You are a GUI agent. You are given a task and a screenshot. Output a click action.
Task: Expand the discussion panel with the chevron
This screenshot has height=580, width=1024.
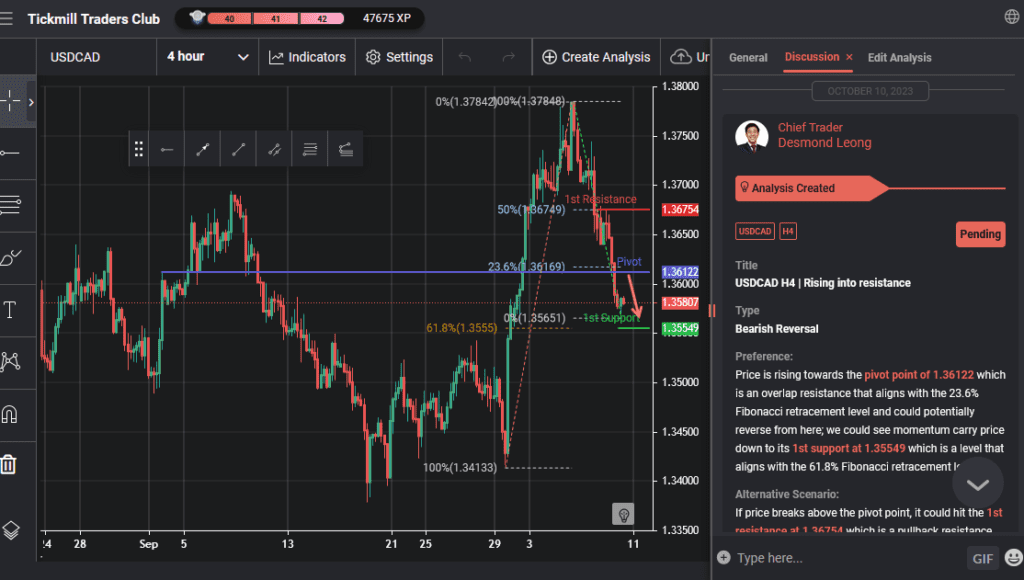point(977,483)
